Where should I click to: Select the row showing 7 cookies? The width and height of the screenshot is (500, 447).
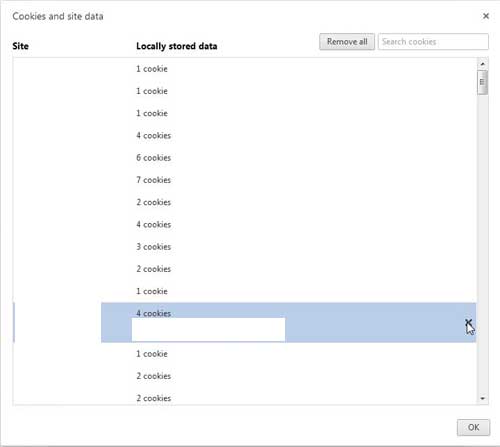(245, 180)
